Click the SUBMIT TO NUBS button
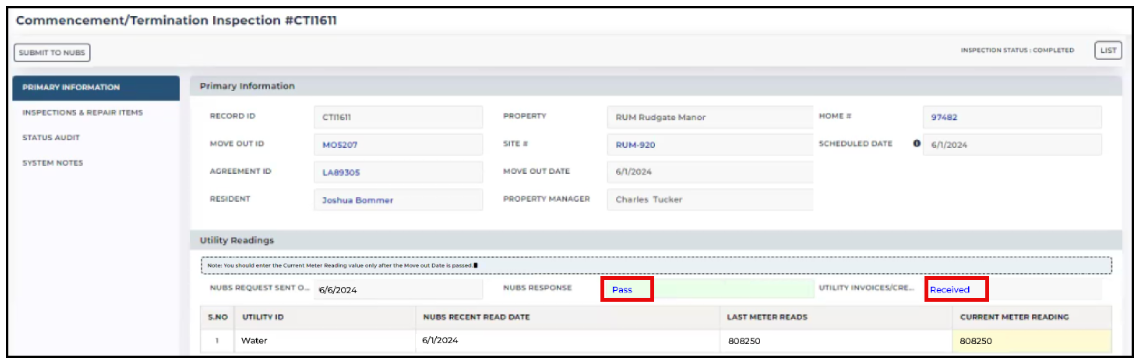 pos(52,52)
